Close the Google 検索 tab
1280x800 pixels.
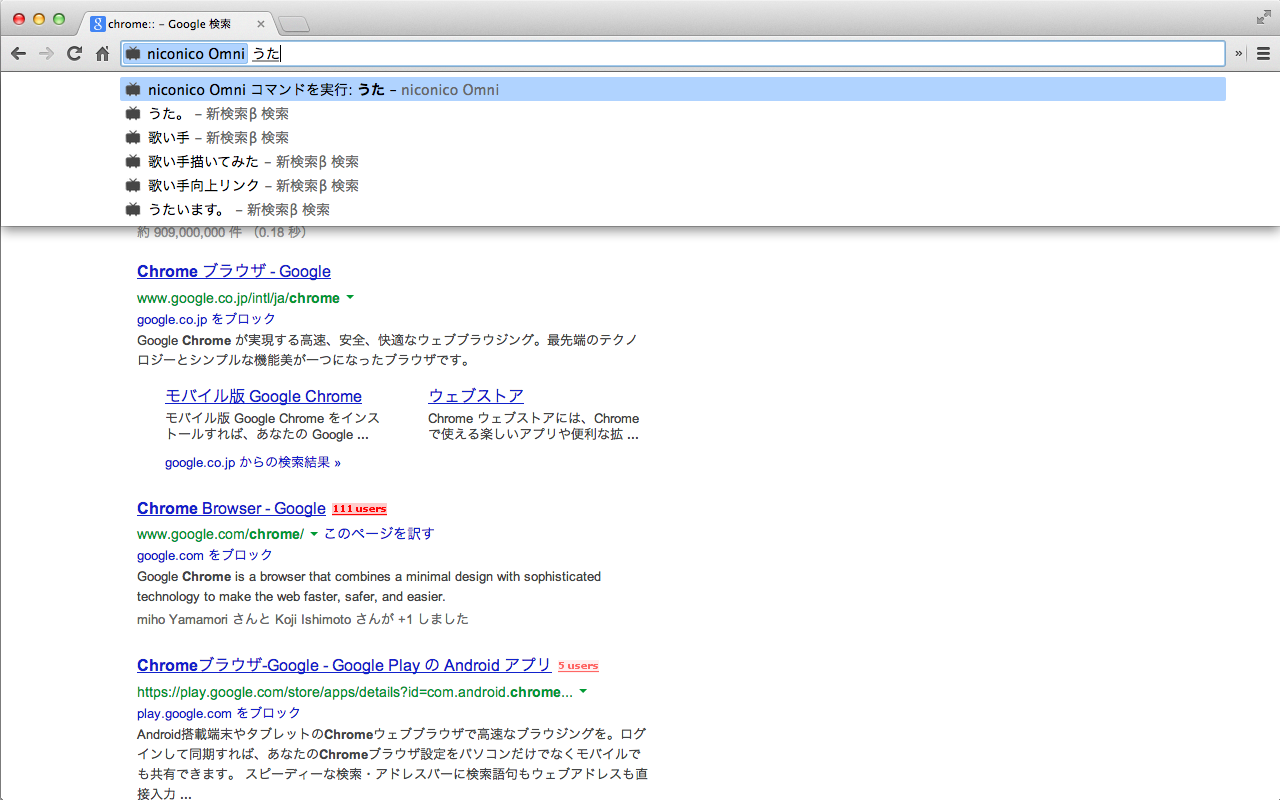pyautogui.click(x=261, y=24)
